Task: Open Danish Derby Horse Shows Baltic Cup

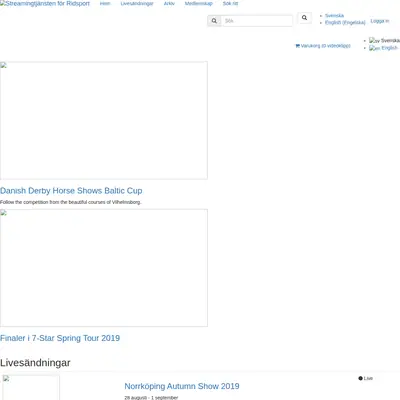Action: click(x=71, y=191)
